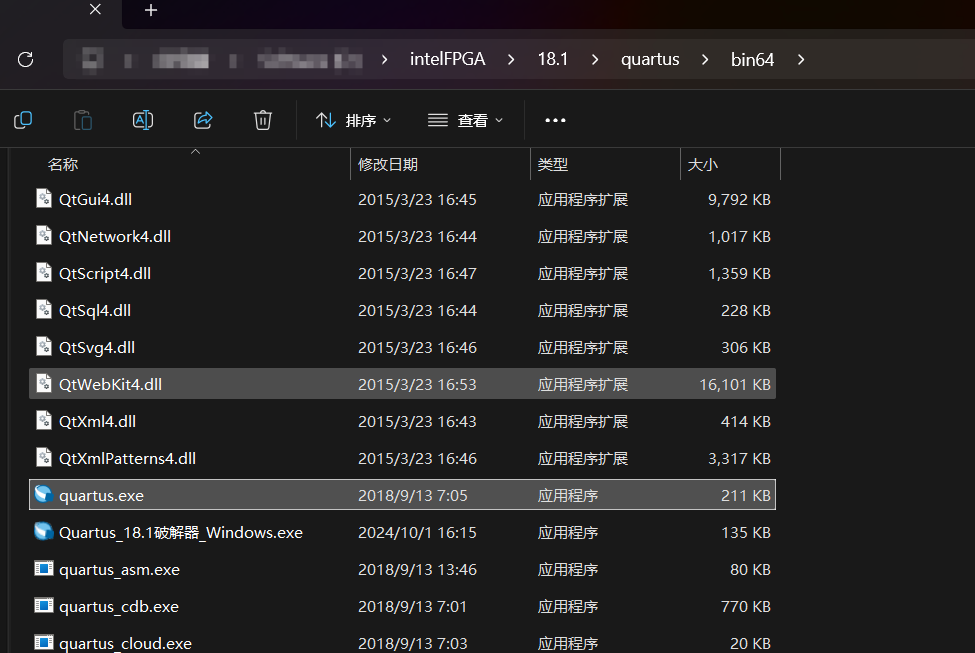This screenshot has height=653, width=975.
Task: Click the copy icon in the toolbar
Action: click(23, 120)
